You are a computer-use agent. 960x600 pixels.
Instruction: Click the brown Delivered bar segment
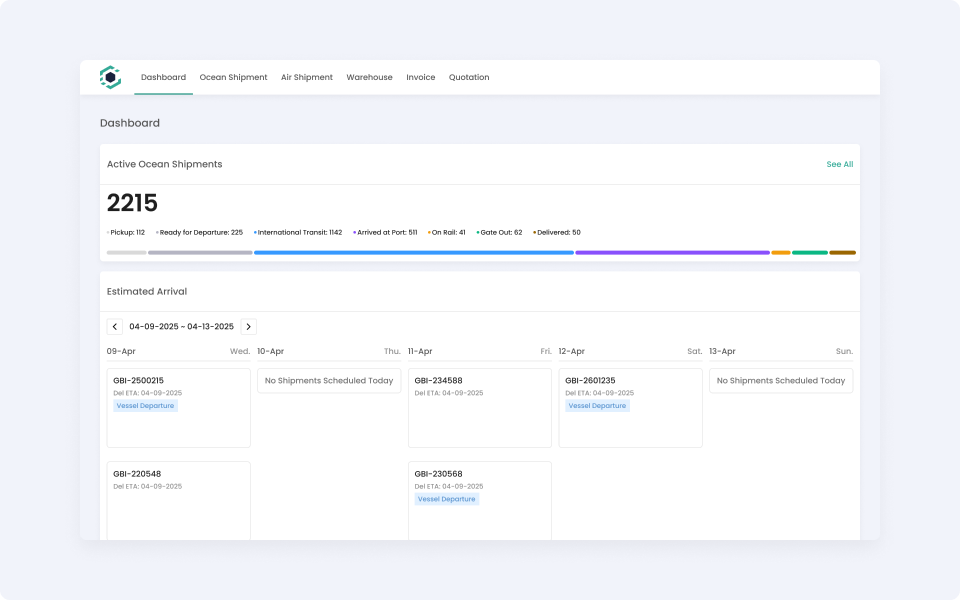(842, 252)
